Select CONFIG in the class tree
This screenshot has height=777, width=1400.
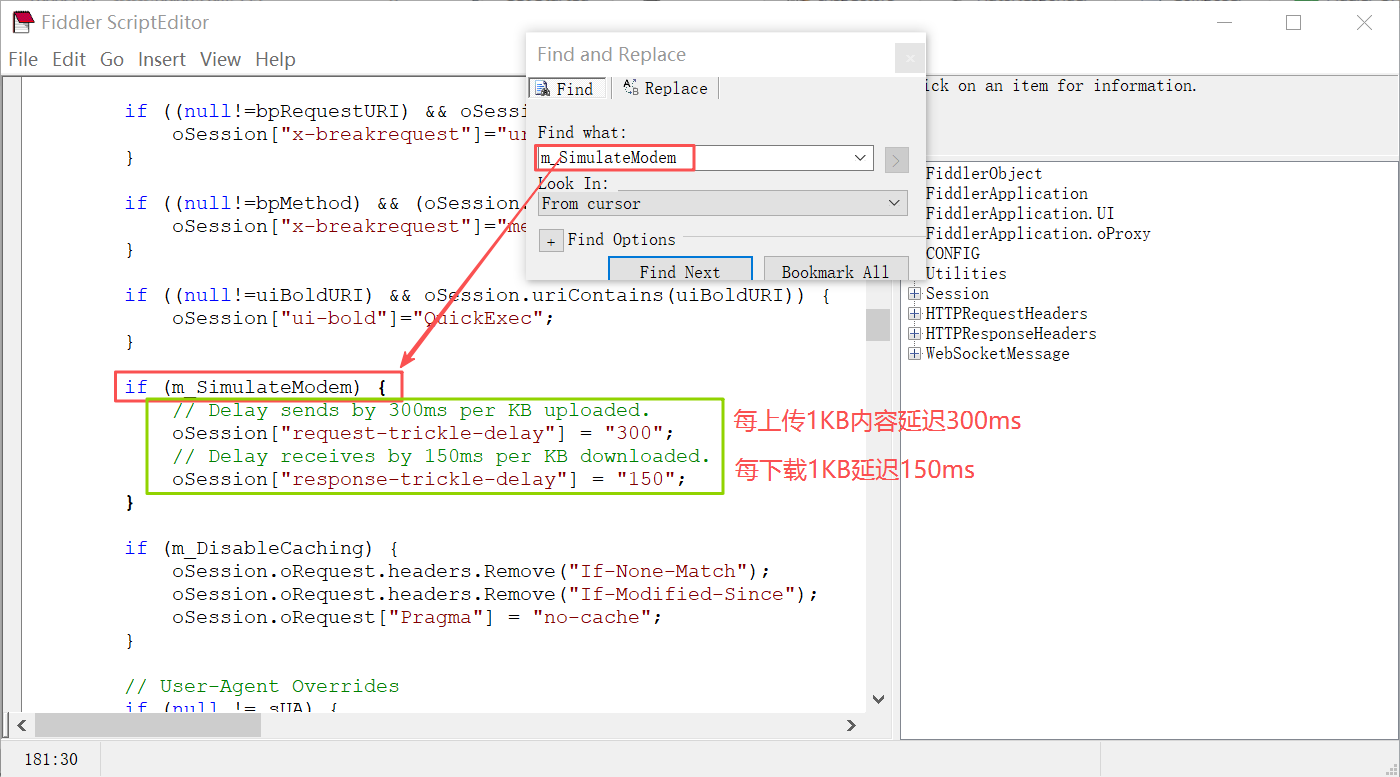(x=952, y=254)
